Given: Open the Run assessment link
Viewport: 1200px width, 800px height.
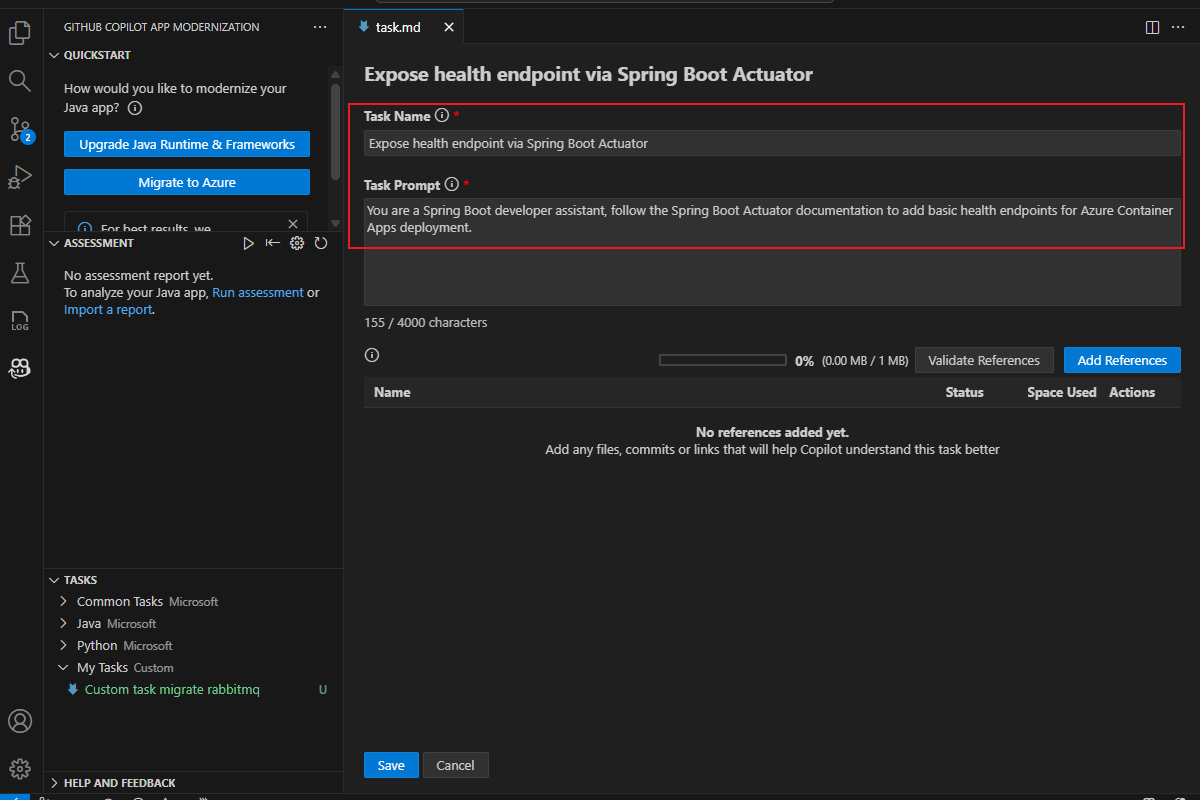Looking at the screenshot, I should [x=258, y=292].
